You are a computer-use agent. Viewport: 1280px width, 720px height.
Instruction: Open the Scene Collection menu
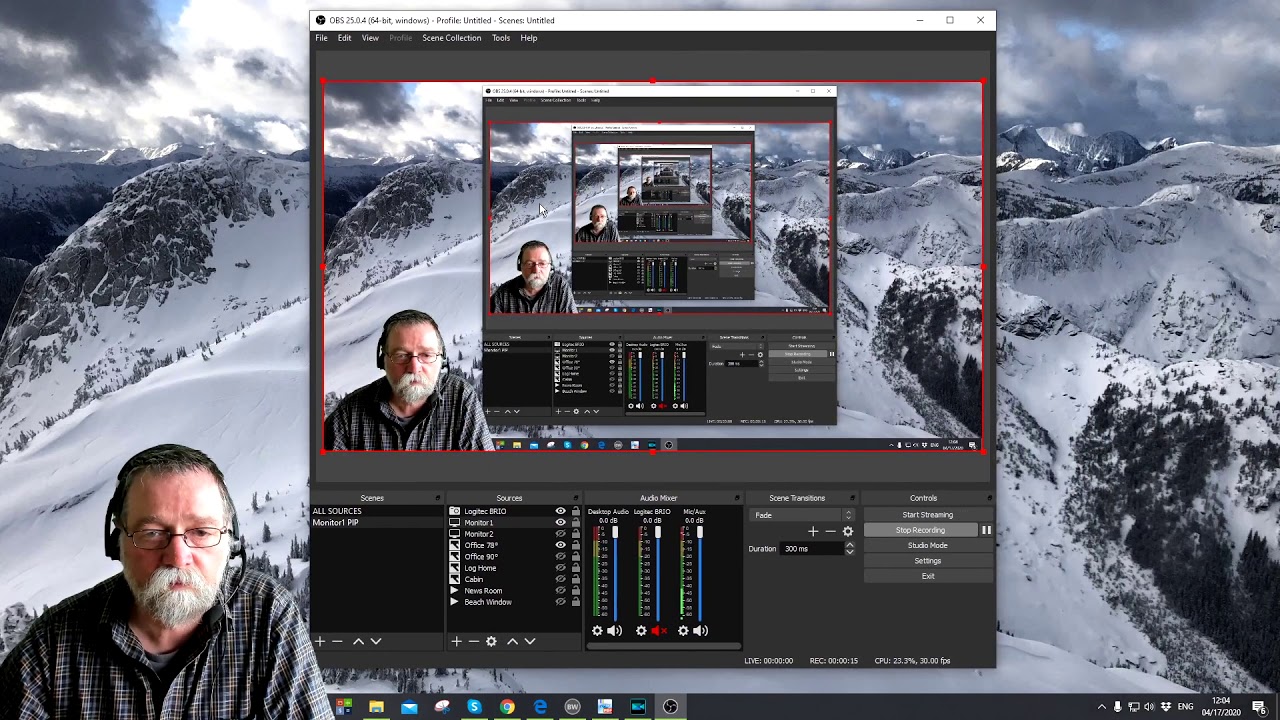451,38
